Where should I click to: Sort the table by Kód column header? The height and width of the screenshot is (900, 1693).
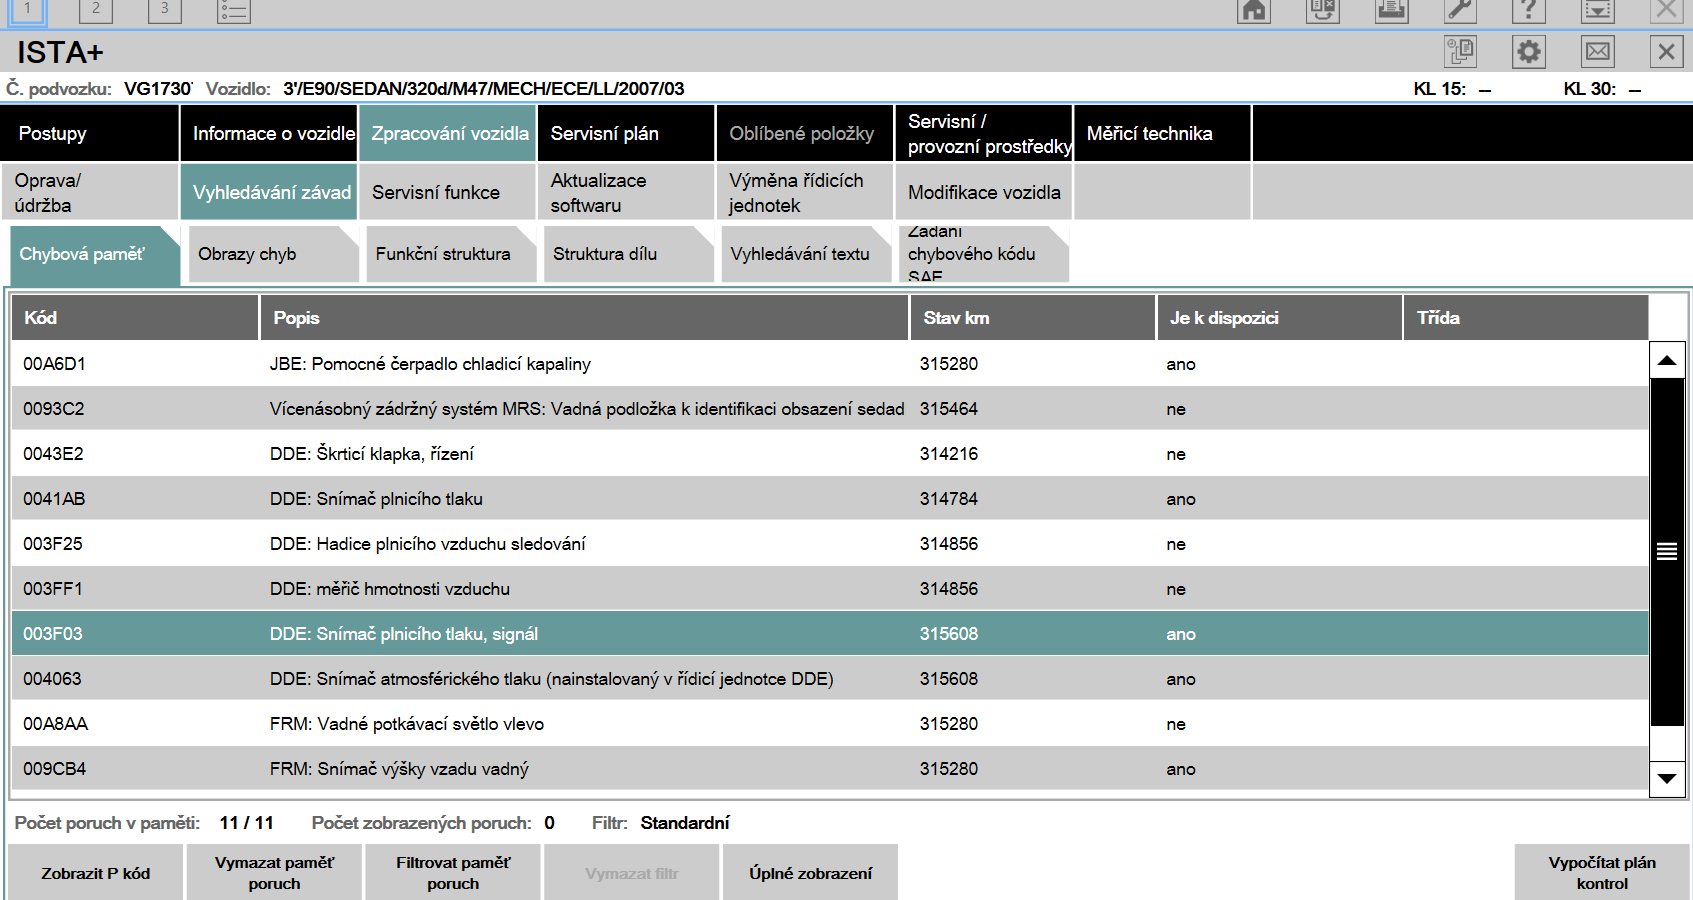tap(134, 318)
